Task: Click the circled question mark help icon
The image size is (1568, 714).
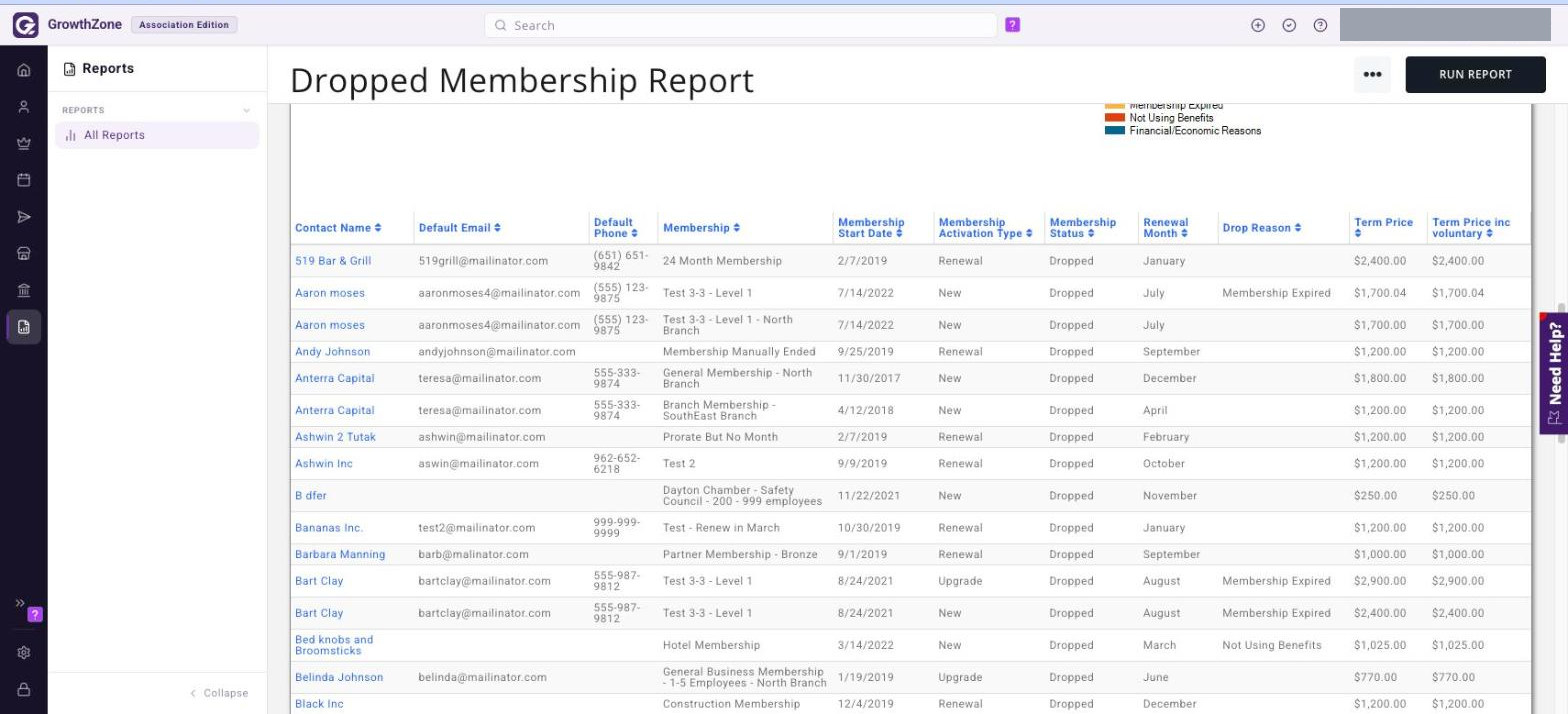Action: tap(1320, 25)
